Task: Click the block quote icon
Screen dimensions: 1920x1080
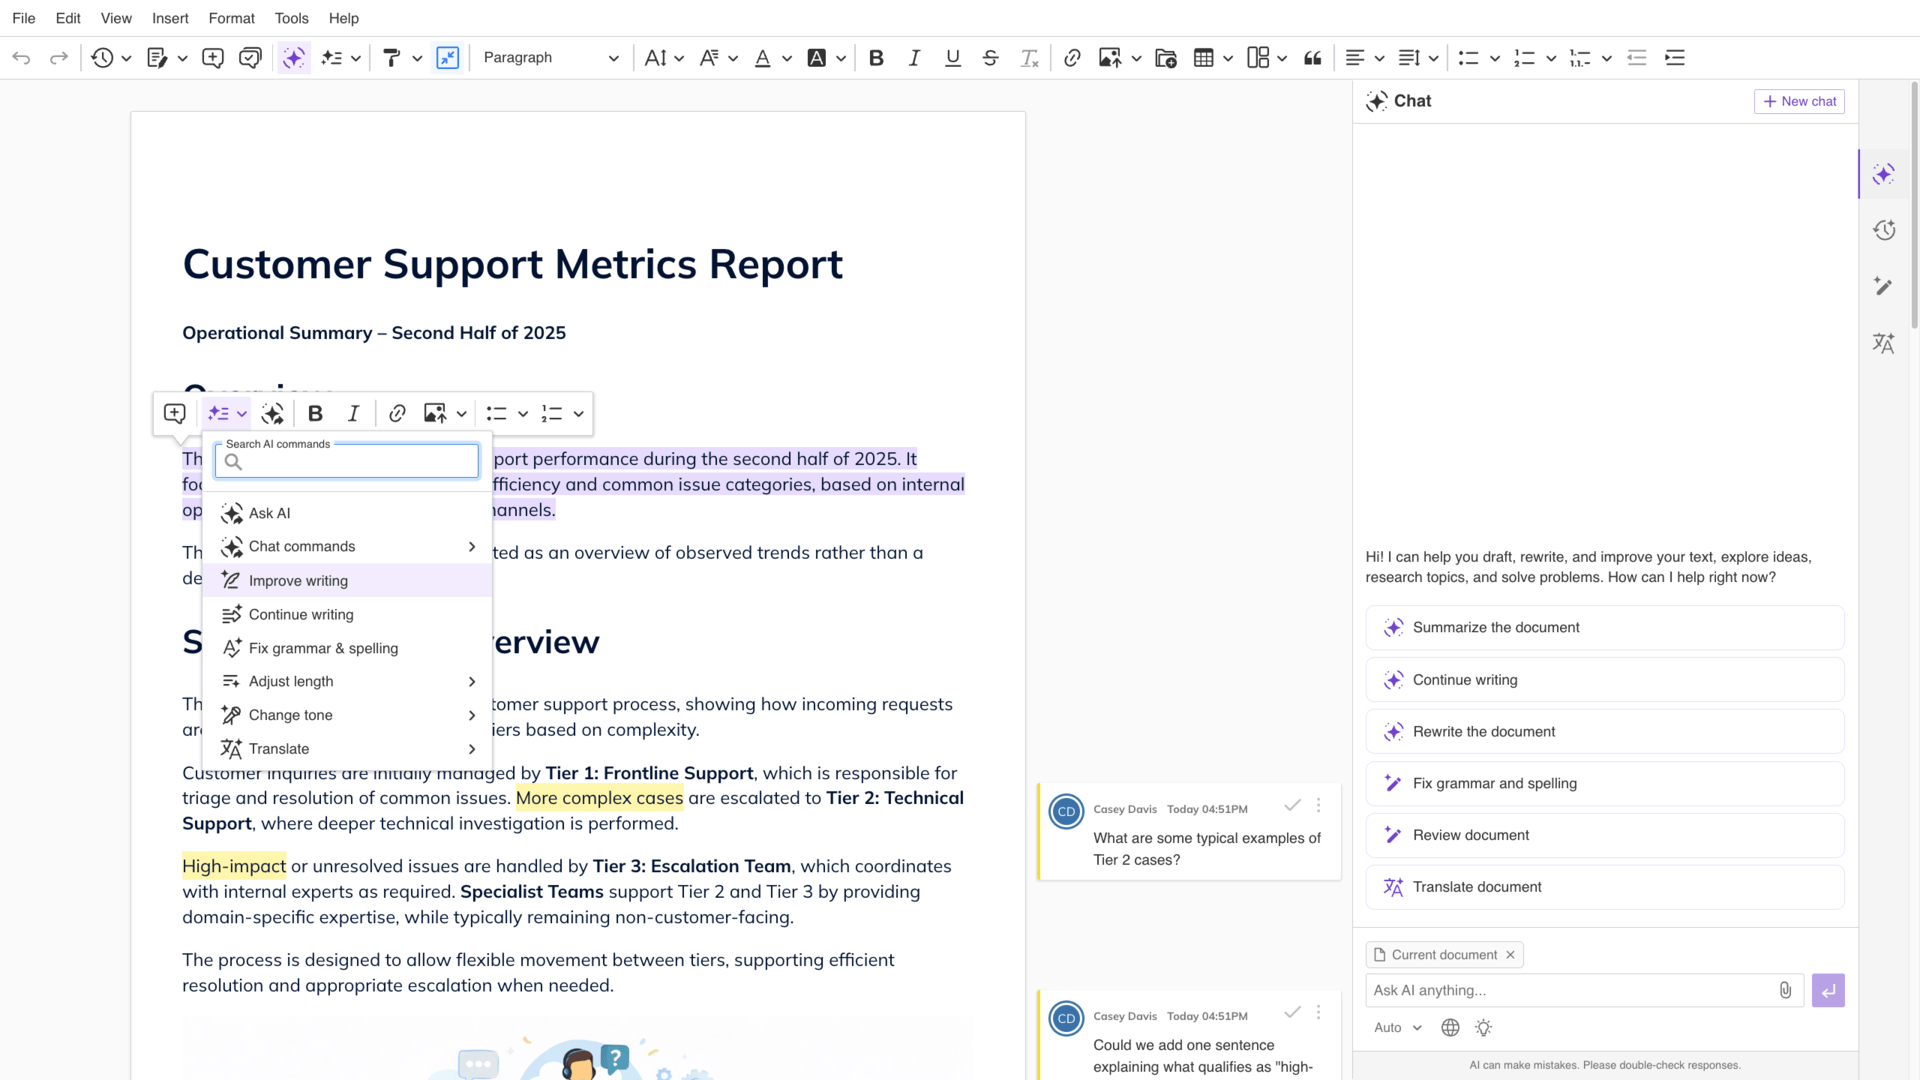Action: coord(1313,58)
